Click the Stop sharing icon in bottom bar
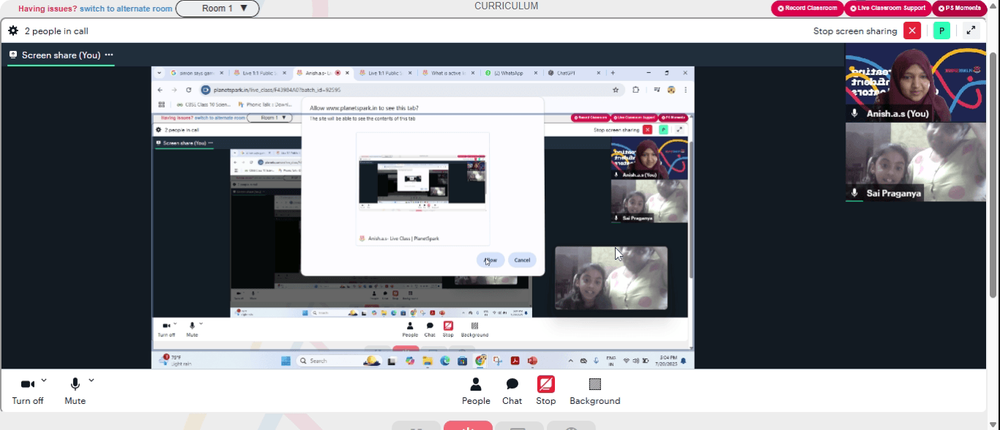 click(x=545, y=391)
